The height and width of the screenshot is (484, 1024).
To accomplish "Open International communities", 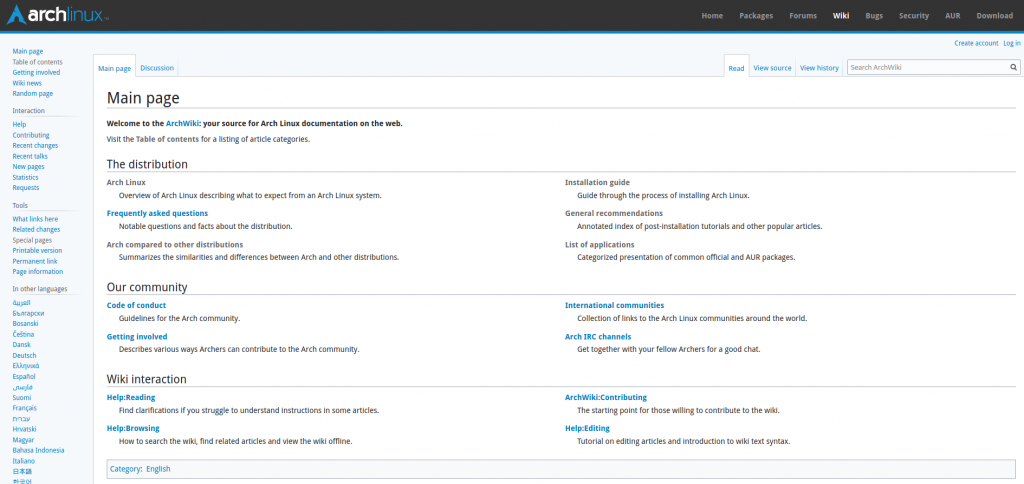I will (615, 305).
